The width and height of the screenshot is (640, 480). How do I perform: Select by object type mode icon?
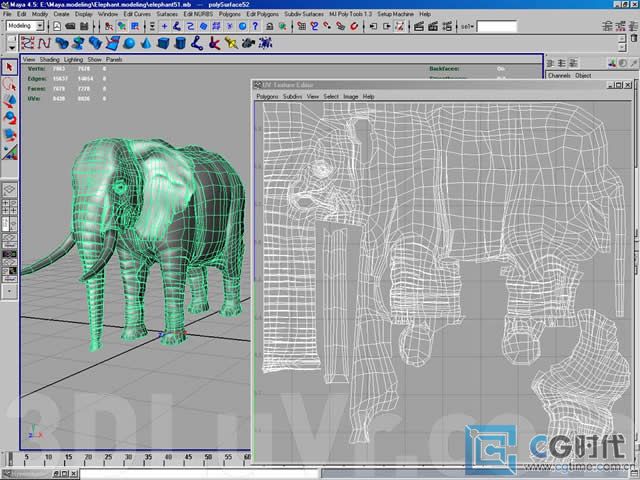click(122, 27)
